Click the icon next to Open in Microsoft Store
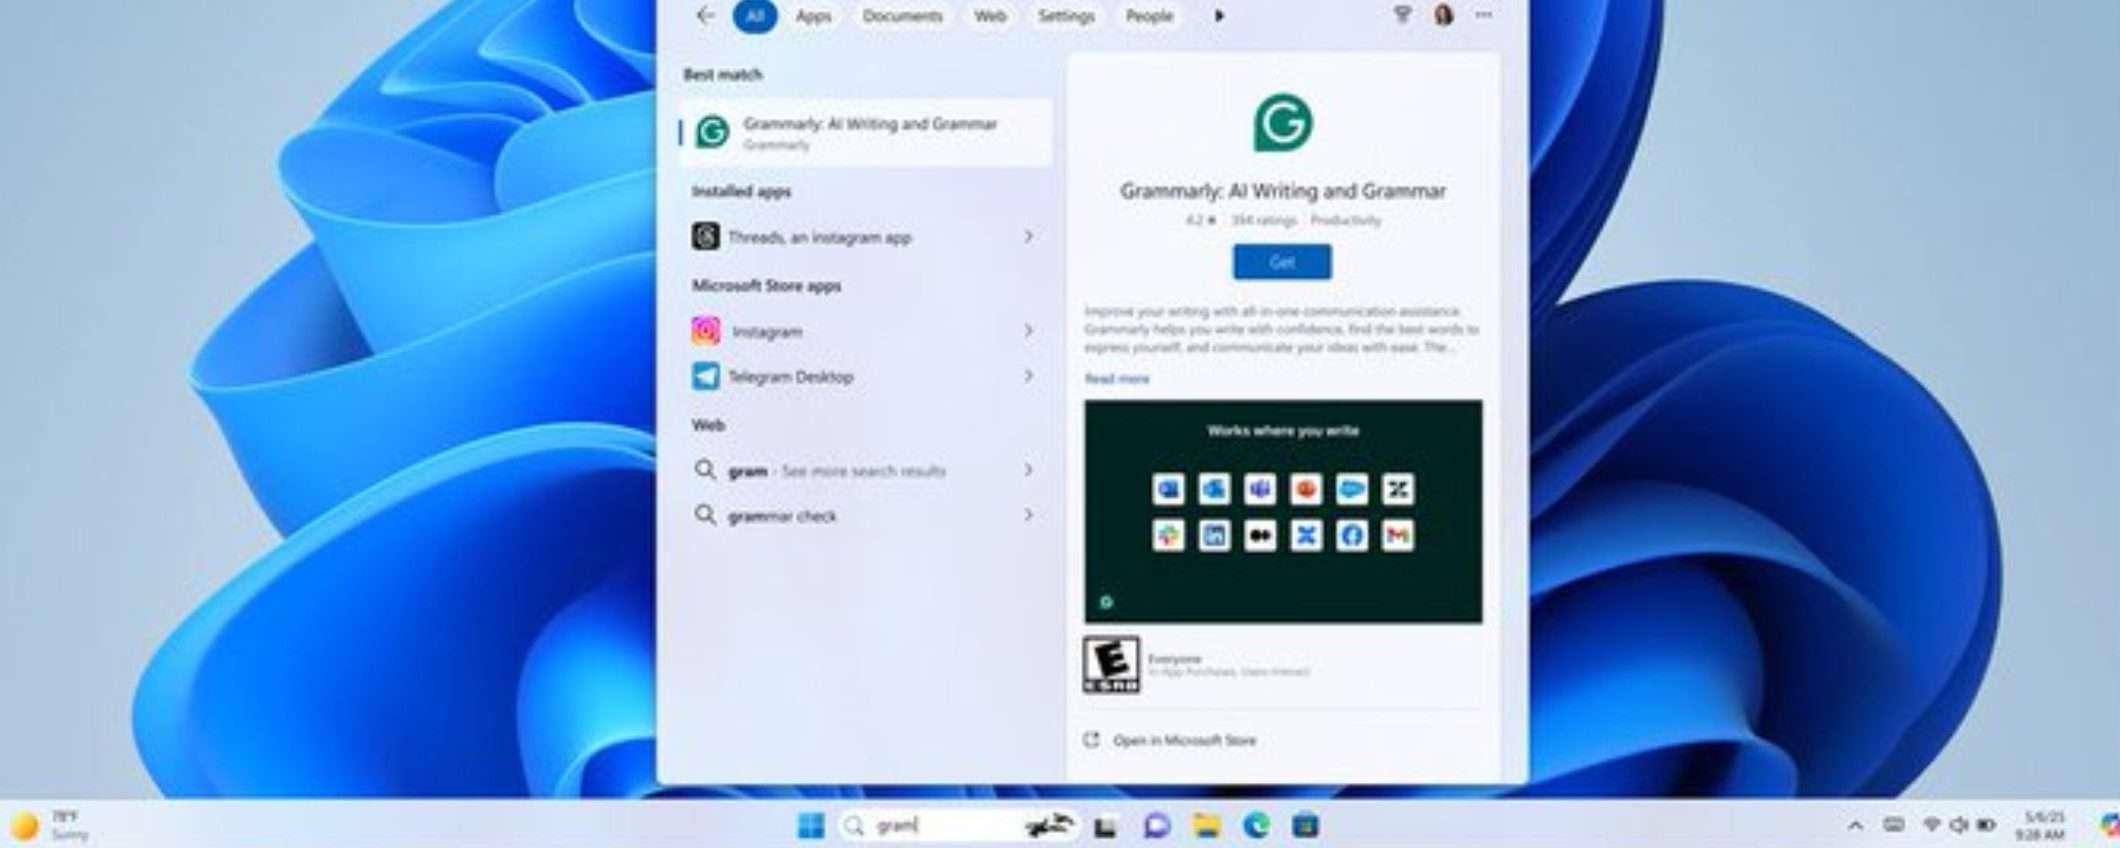 coord(1092,740)
